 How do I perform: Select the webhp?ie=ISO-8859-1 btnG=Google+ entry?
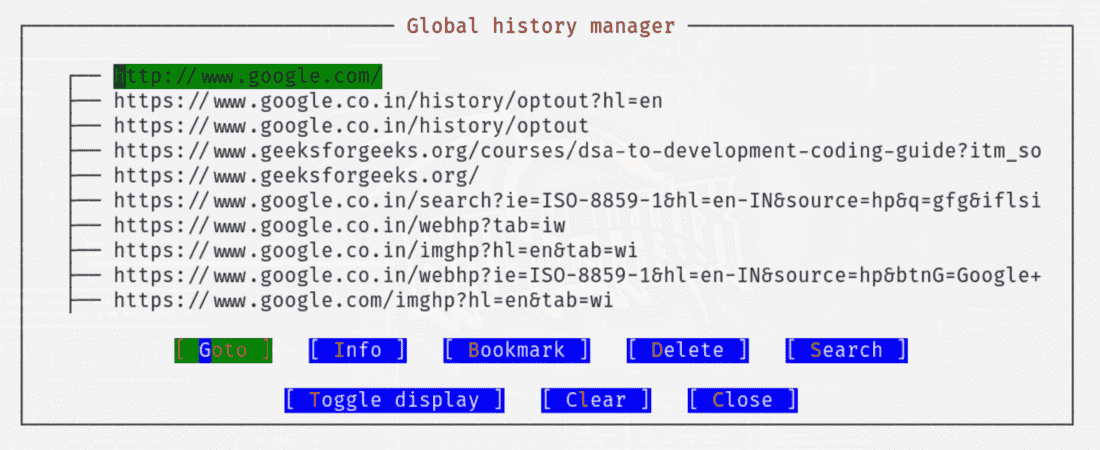click(577, 276)
